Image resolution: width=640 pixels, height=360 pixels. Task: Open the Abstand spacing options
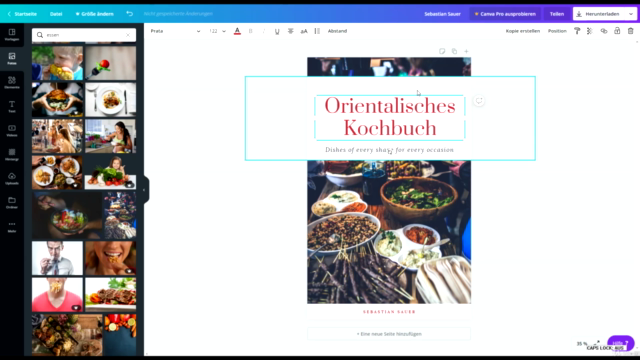tap(337, 31)
